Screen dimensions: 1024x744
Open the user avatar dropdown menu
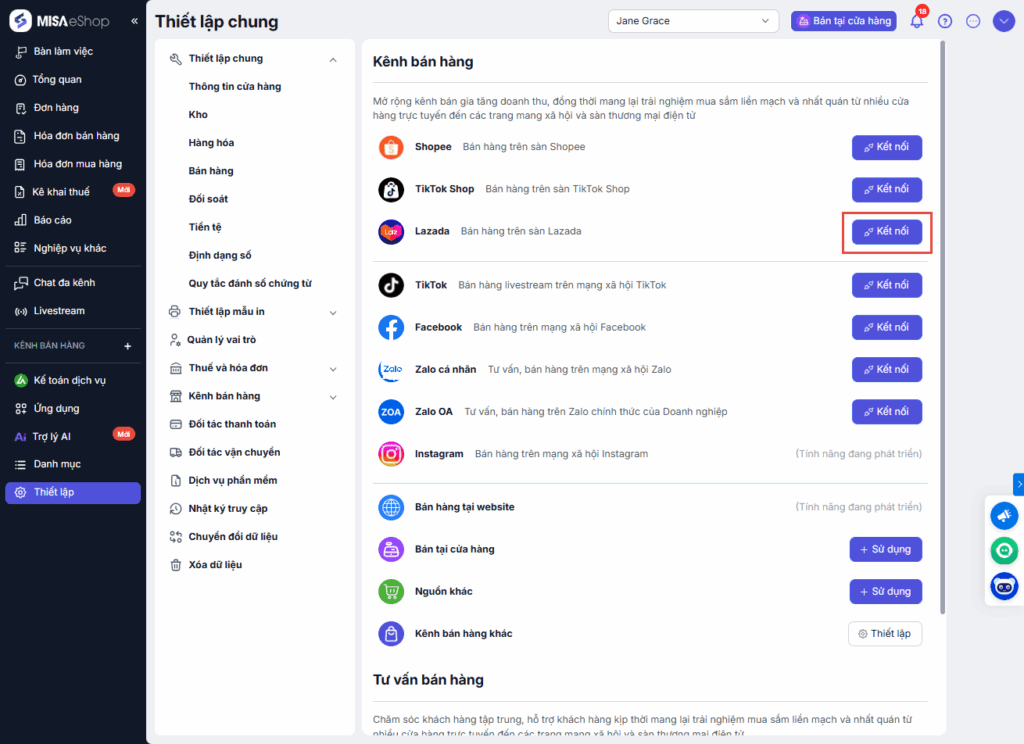1004,21
